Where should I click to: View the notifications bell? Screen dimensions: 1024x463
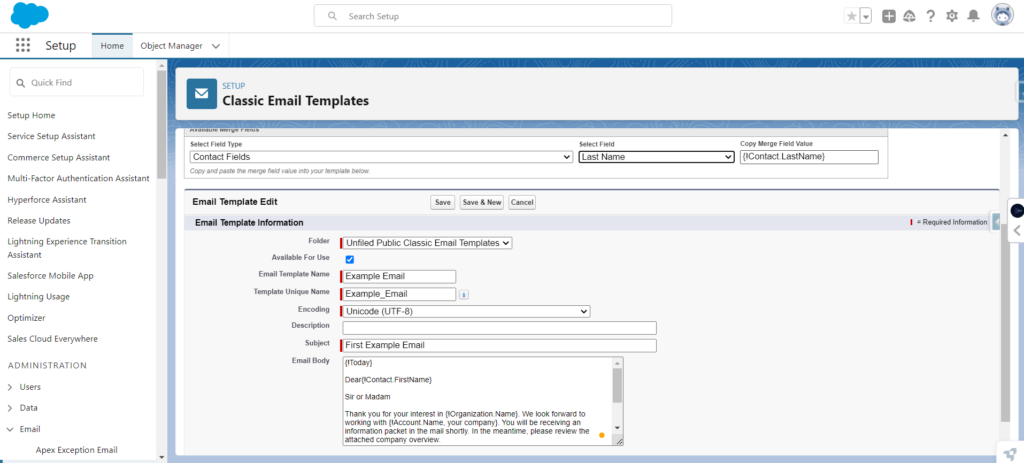pos(973,16)
